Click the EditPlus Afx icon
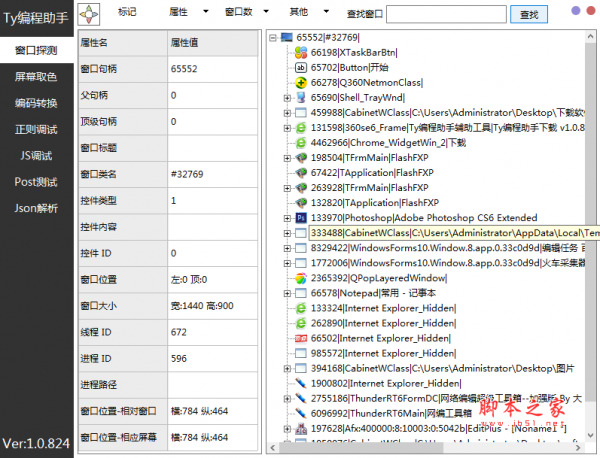Screen dimensions: 600x458 point(301,429)
